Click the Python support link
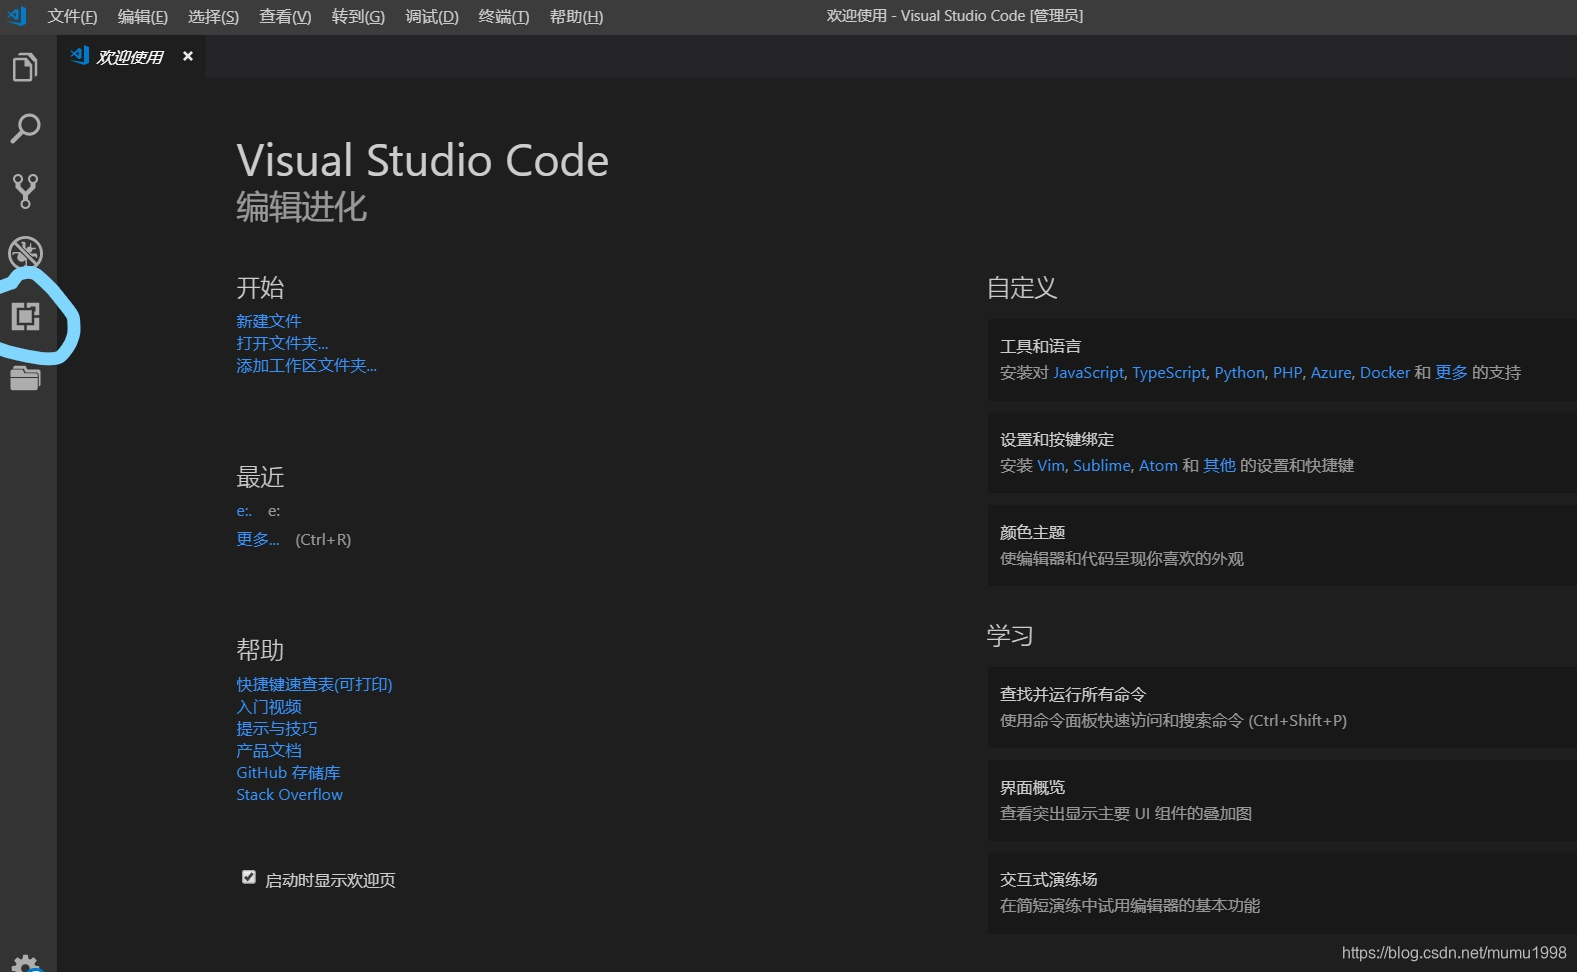This screenshot has width=1577, height=972. click(1239, 372)
